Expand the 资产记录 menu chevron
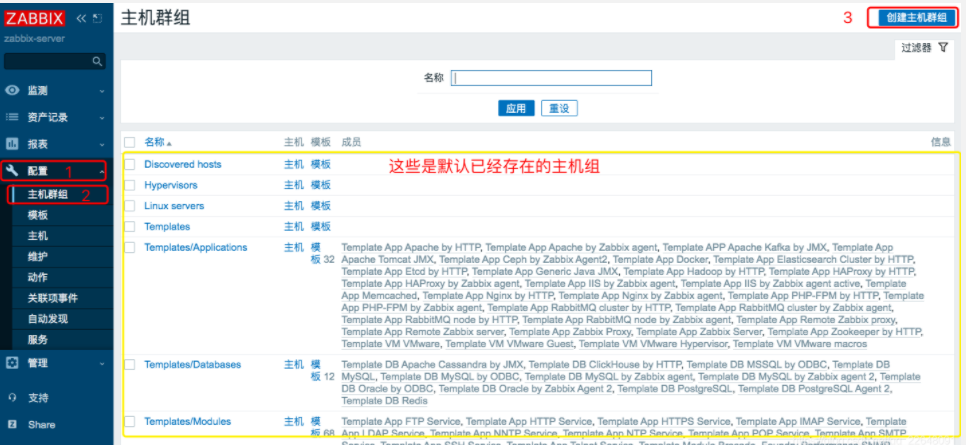Viewport: 966px width, 445px height. 102,118
